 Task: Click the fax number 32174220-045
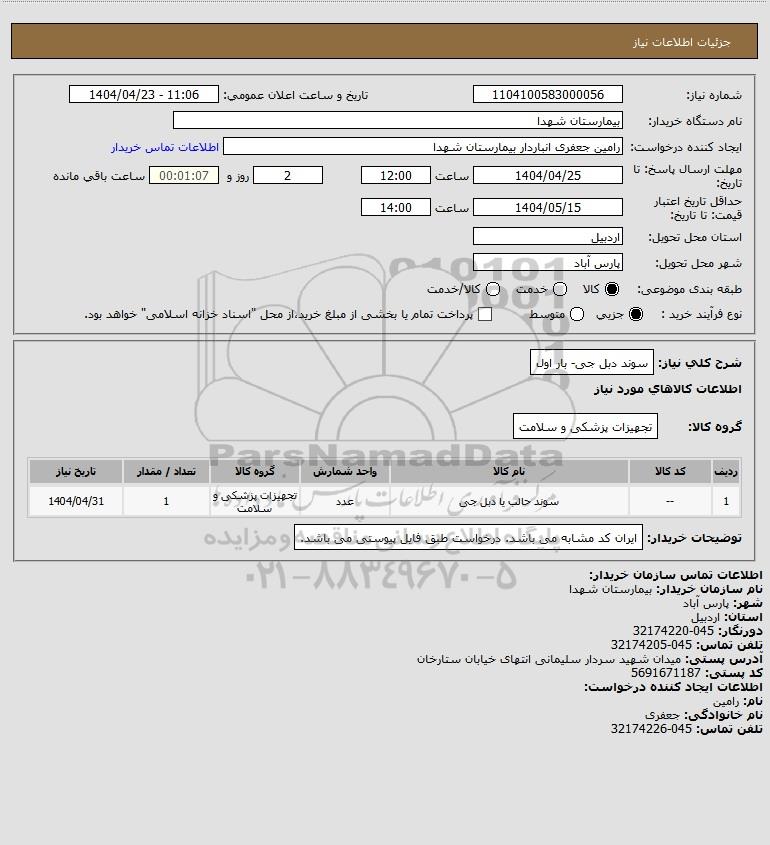673,631
